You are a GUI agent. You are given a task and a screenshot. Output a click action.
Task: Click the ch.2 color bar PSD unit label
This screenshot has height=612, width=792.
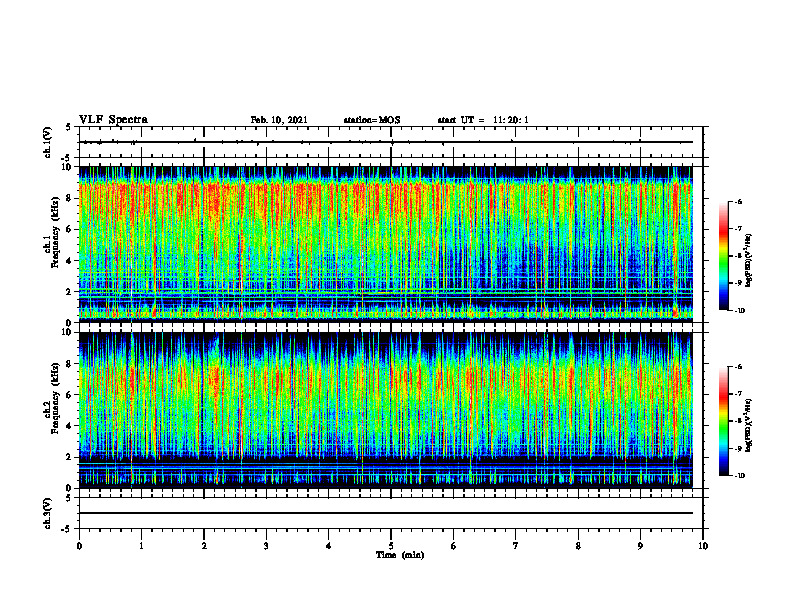coord(749,426)
